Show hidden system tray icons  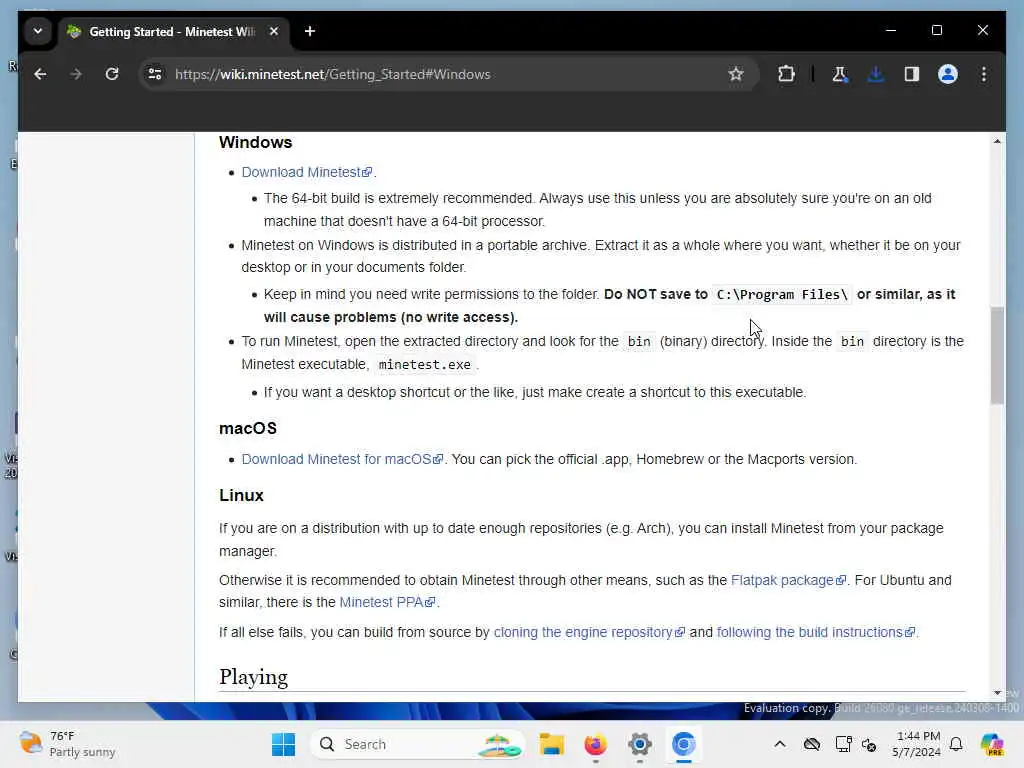(780, 744)
